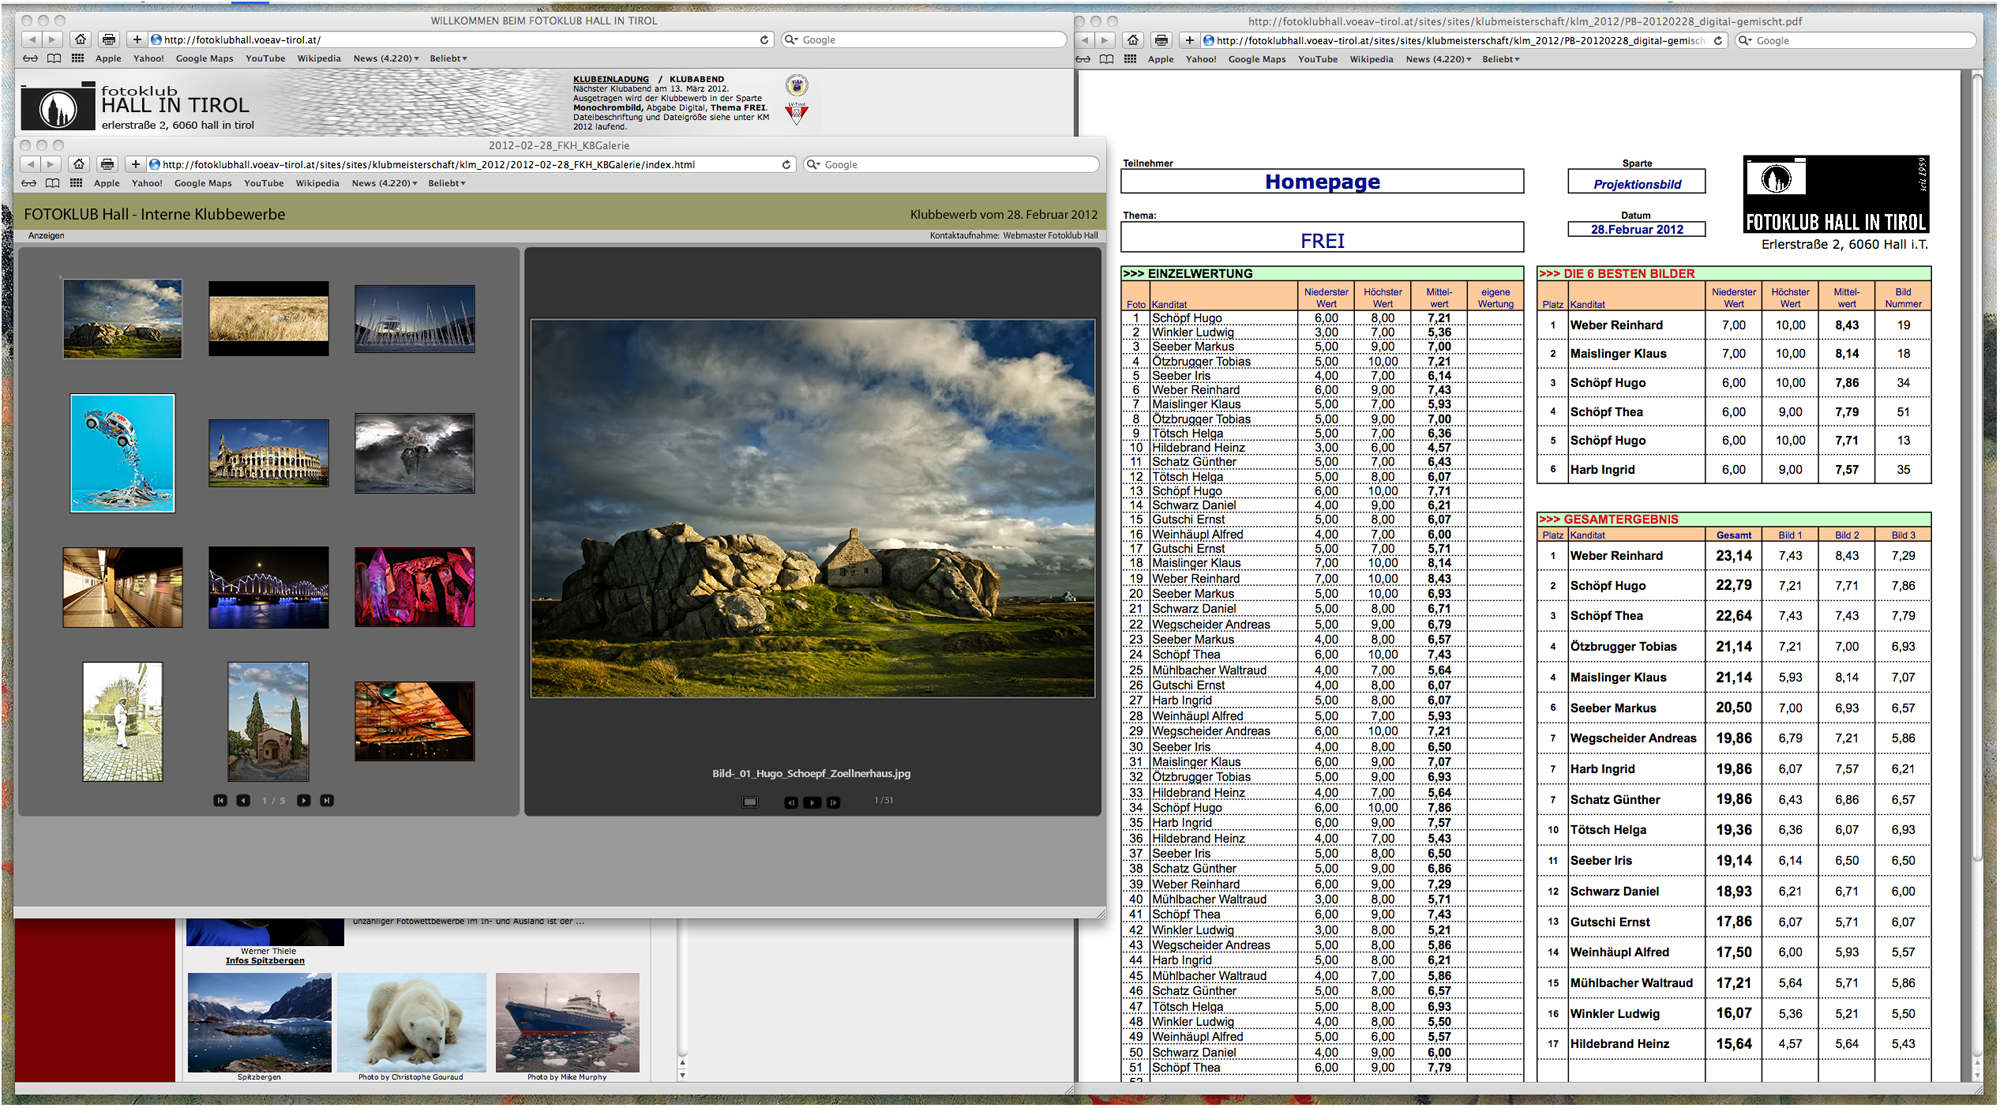Open Top Sites grid icon in gallery window

tap(76, 183)
